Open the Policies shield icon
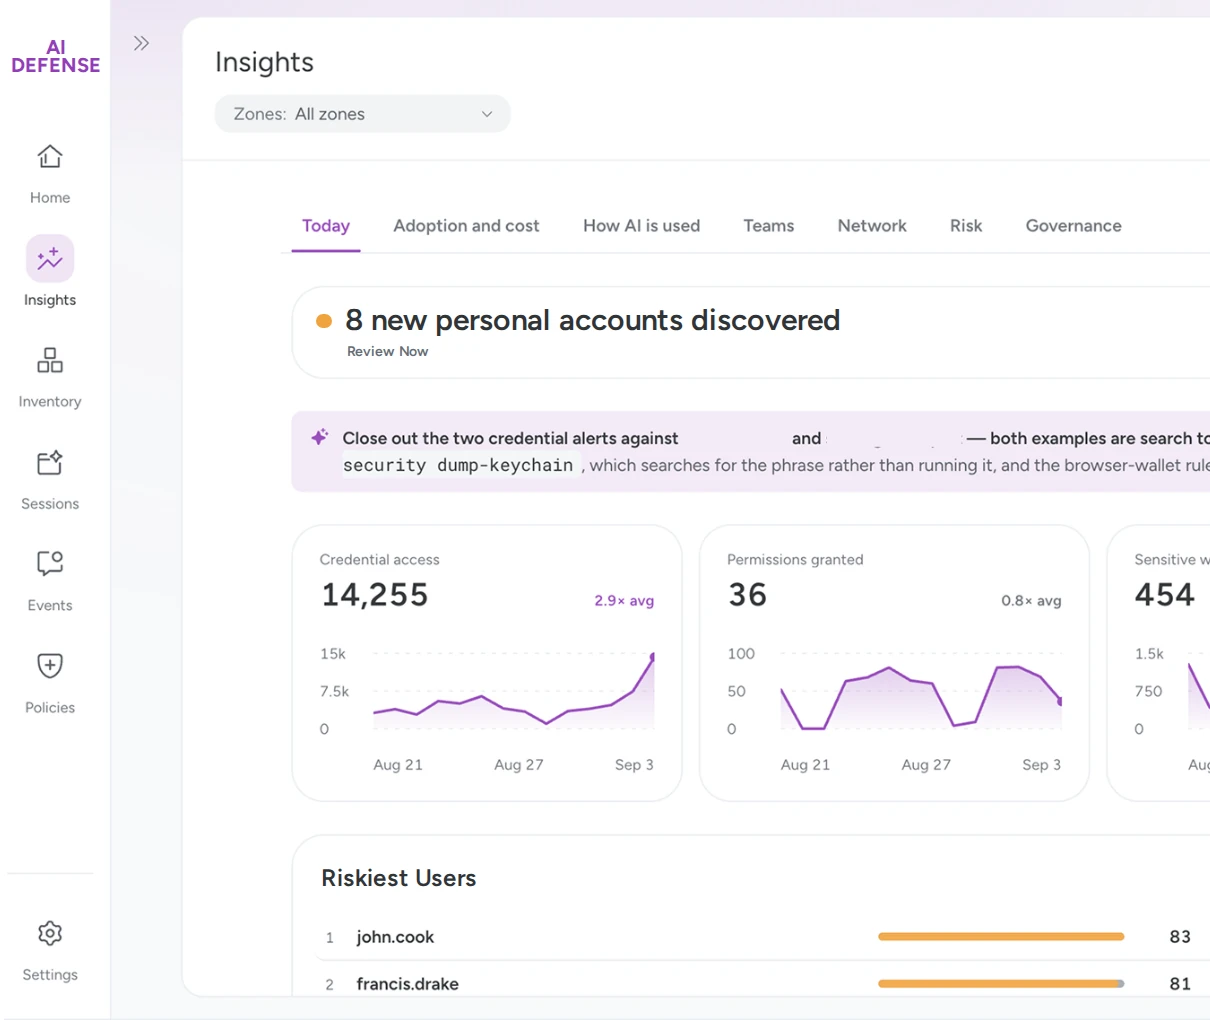 coord(50,666)
